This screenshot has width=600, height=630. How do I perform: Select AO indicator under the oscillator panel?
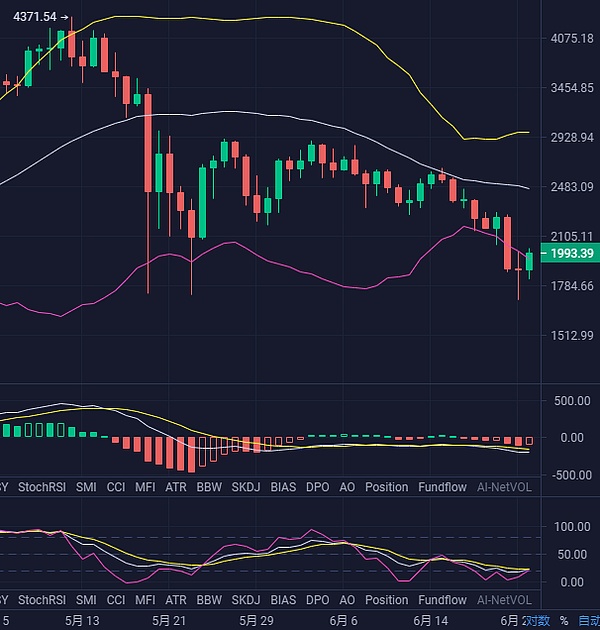point(346,600)
